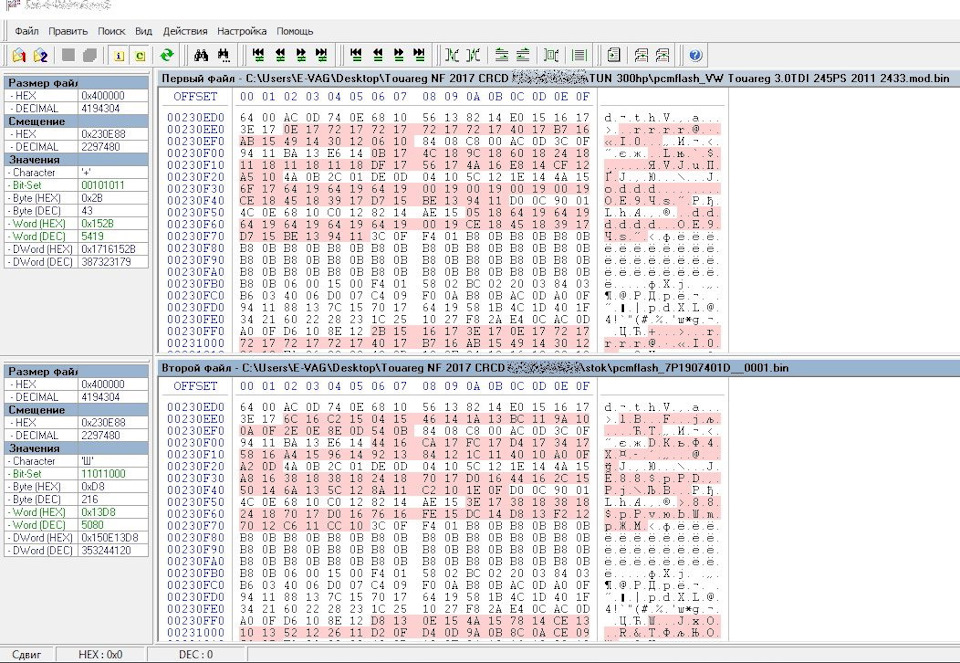Click the green lines list icon
Screen dimensions: 960x663
click(579, 55)
